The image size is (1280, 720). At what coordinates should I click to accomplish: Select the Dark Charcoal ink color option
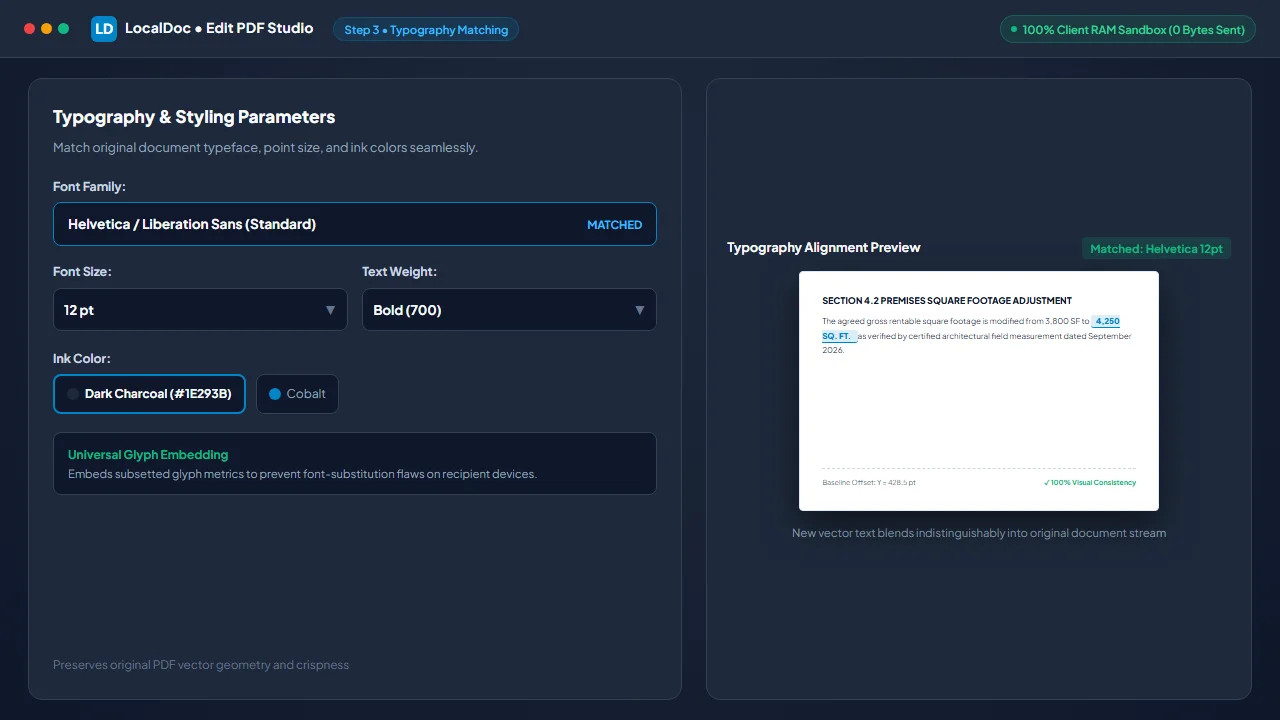[x=149, y=394]
